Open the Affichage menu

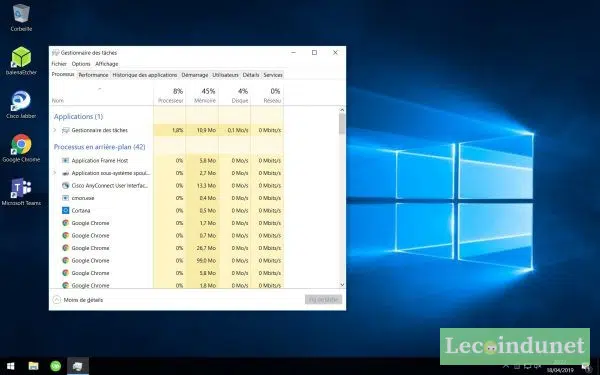pyautogui.click(x=107, y=64)
